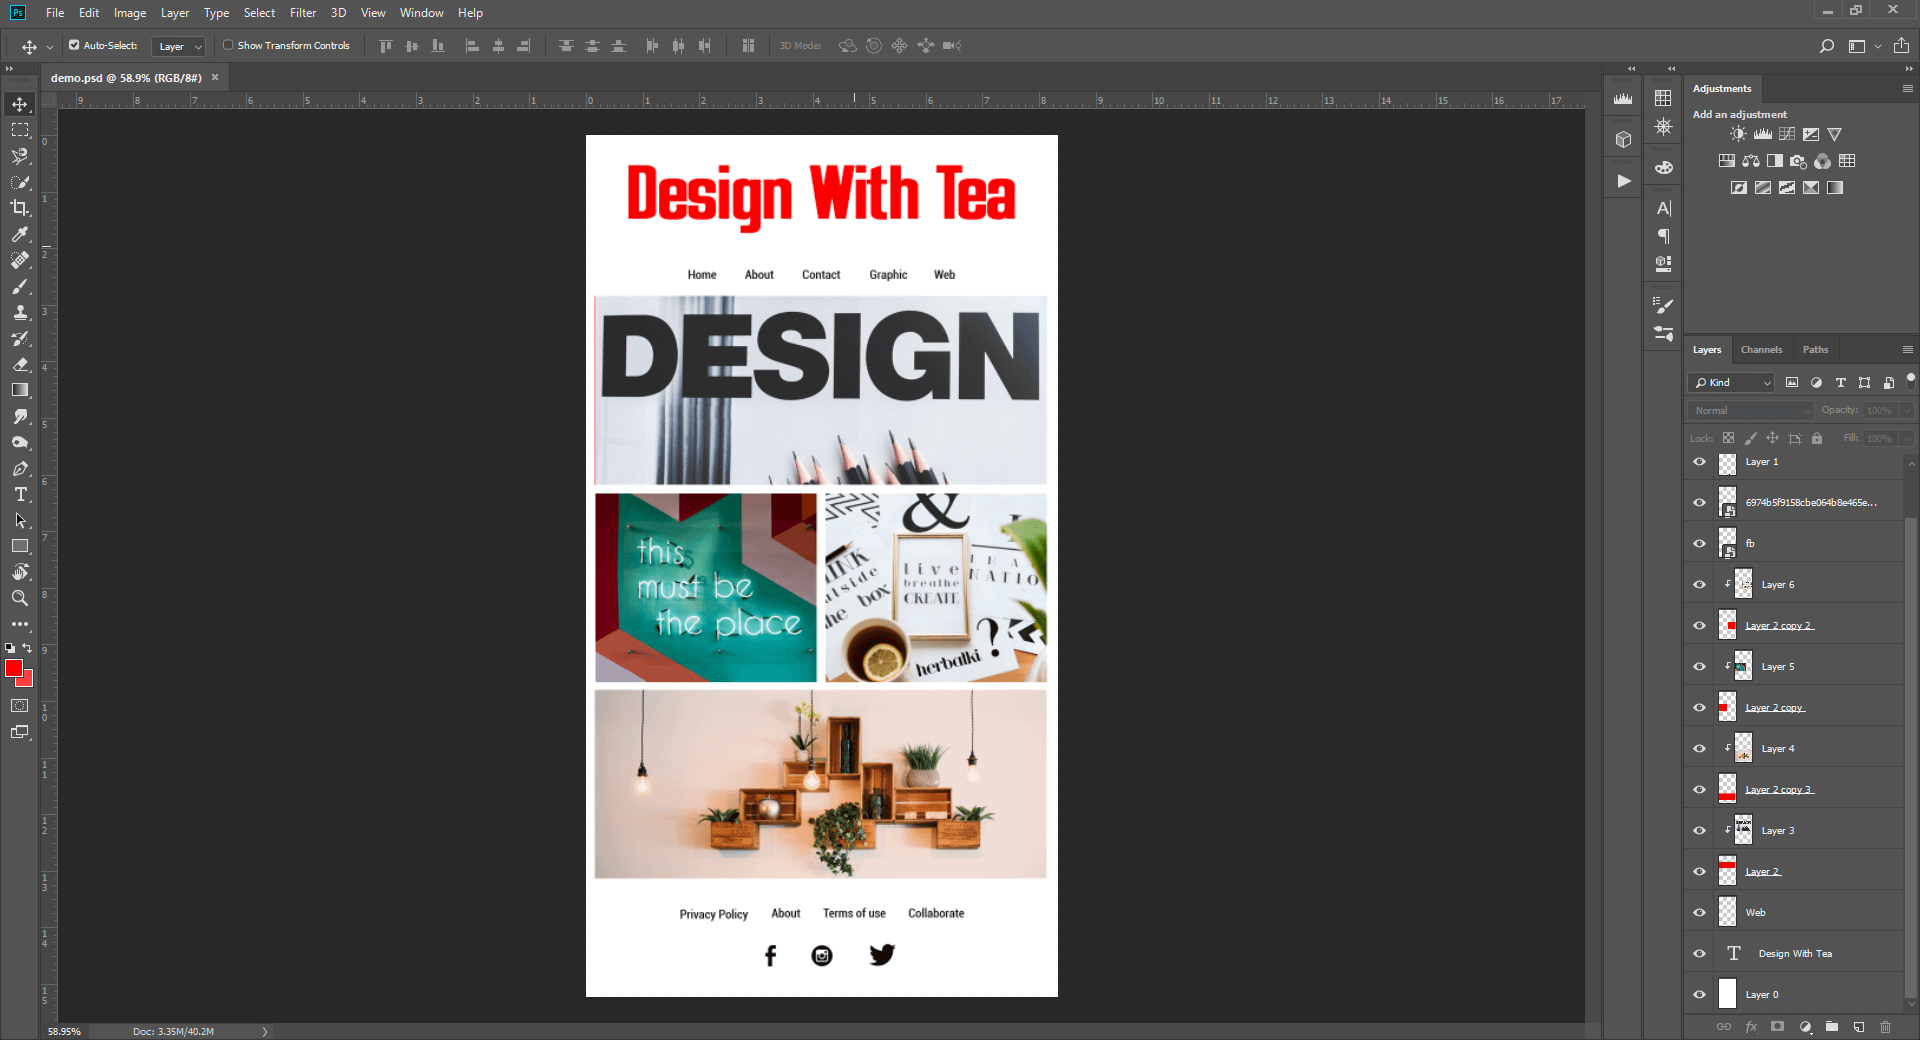Select the Type tool

pyautogui.click(x=19, y=494)
